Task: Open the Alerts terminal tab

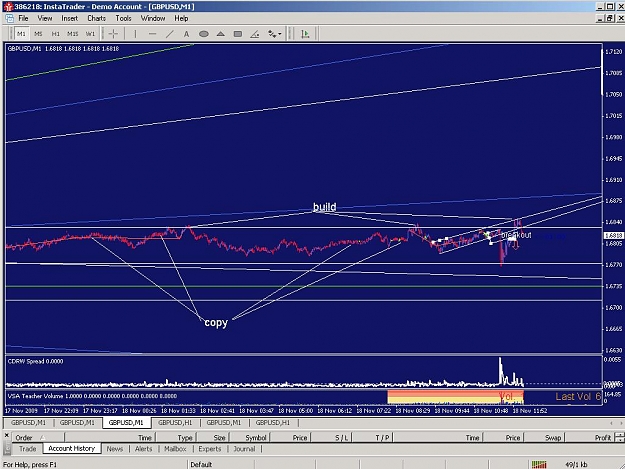Action: 143,449
